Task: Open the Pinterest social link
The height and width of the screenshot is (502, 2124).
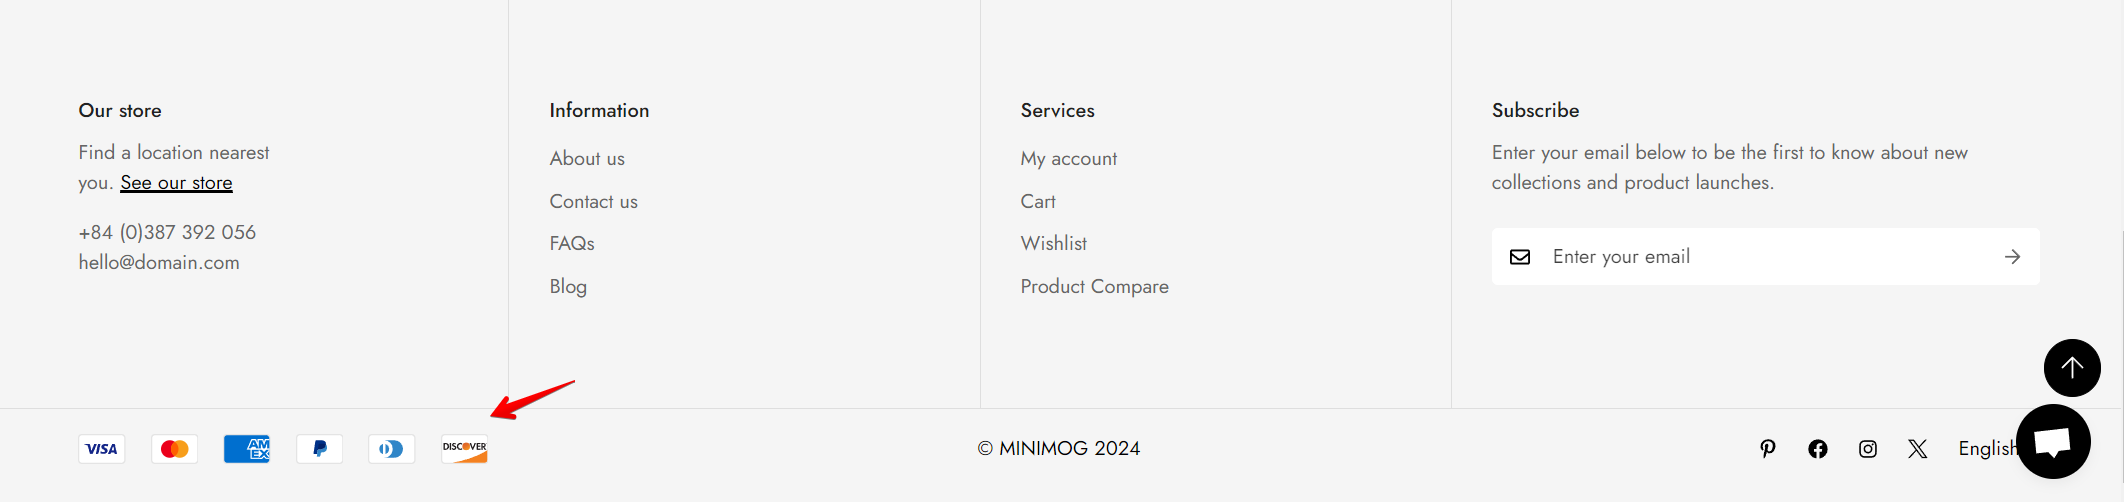Action: pos(1768,449)
